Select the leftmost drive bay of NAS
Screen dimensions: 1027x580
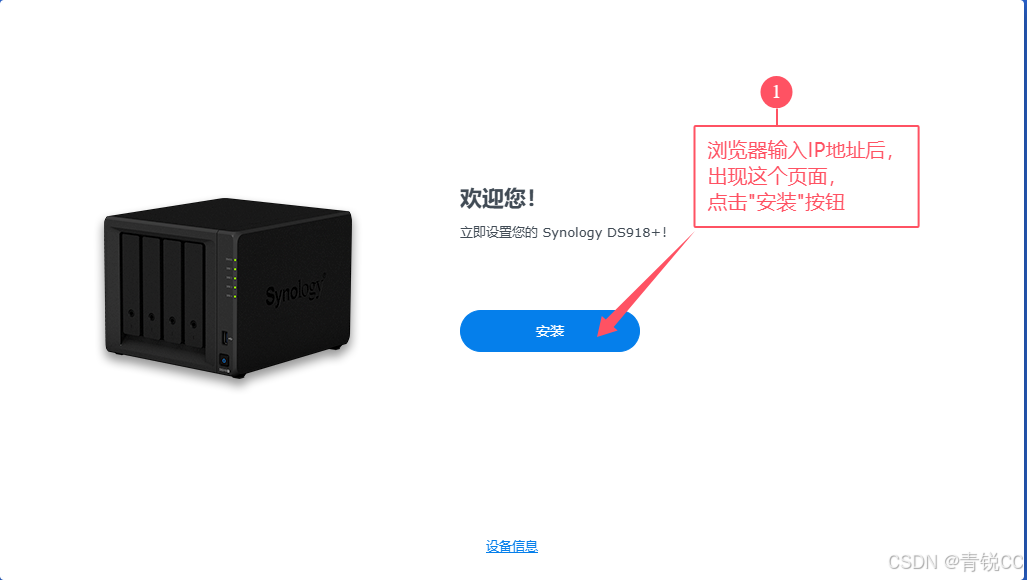coord(131,286)
